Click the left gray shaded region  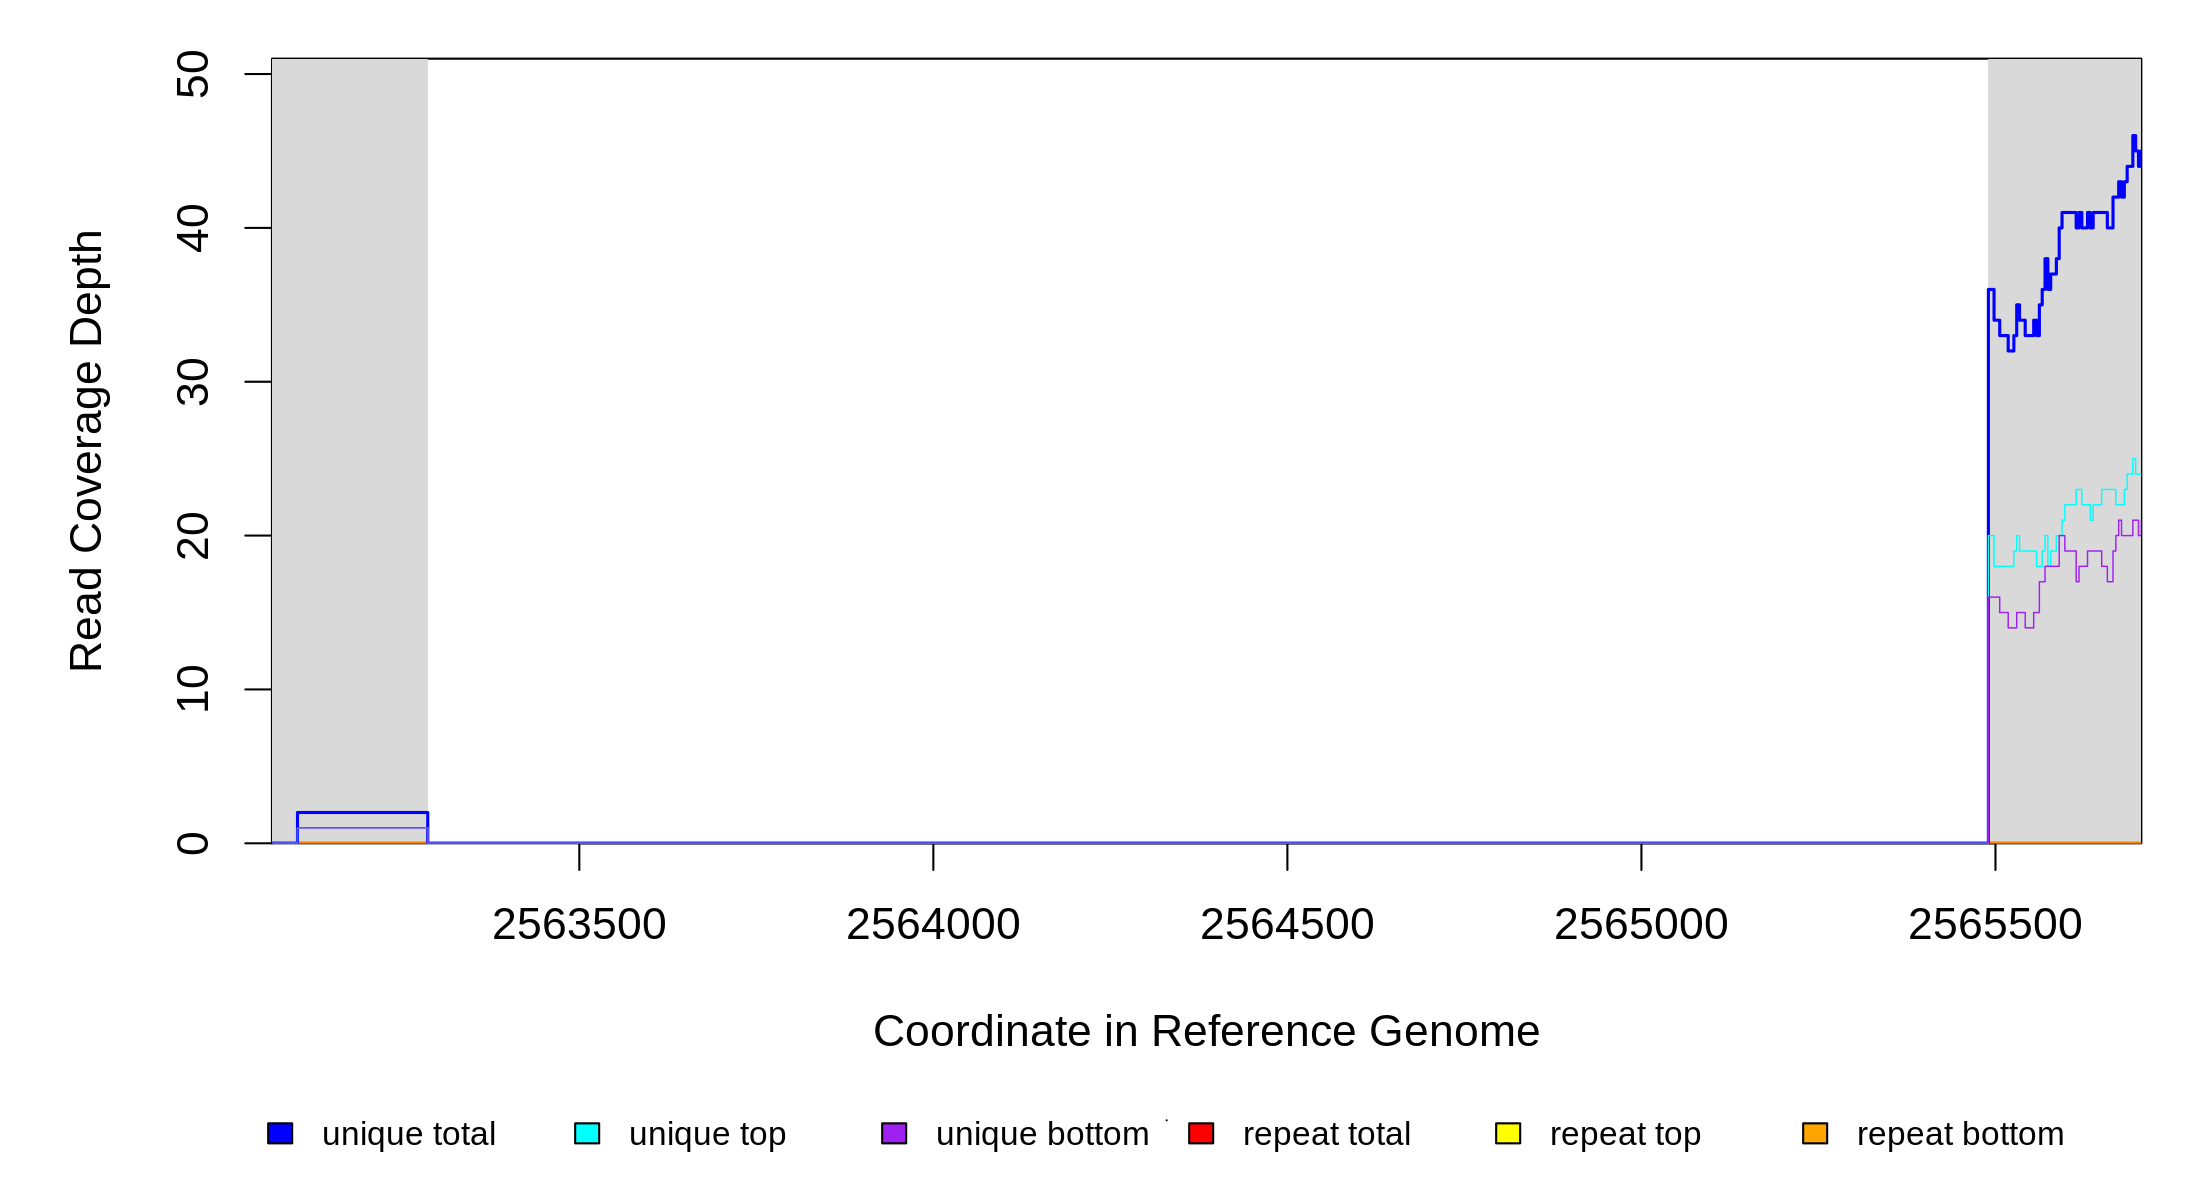point(350,400)
